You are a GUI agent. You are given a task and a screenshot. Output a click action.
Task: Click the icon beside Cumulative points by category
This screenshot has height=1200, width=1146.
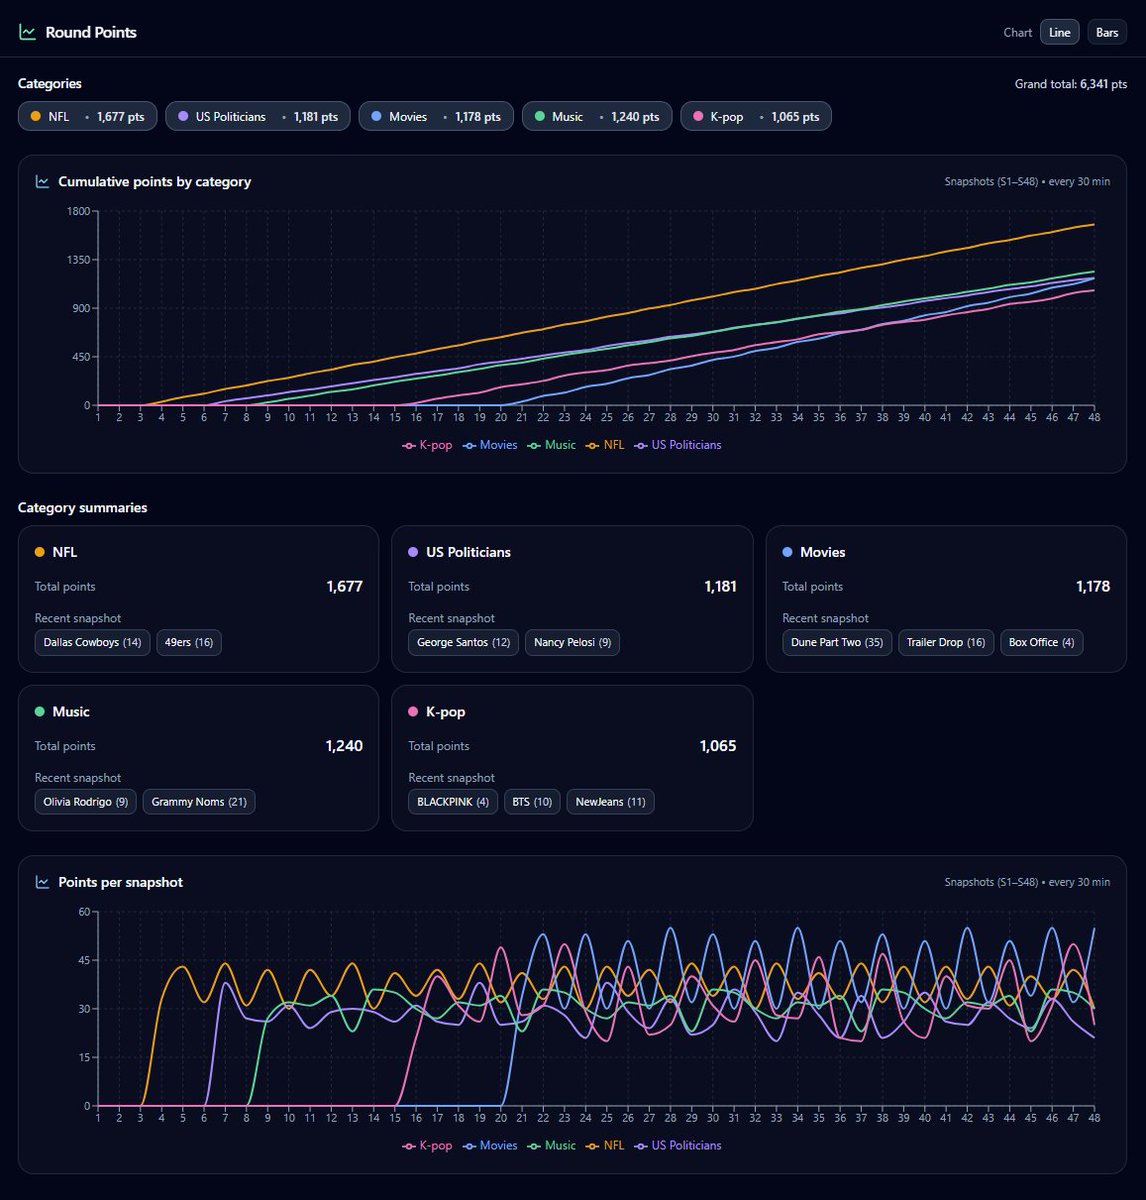point(42,181)
